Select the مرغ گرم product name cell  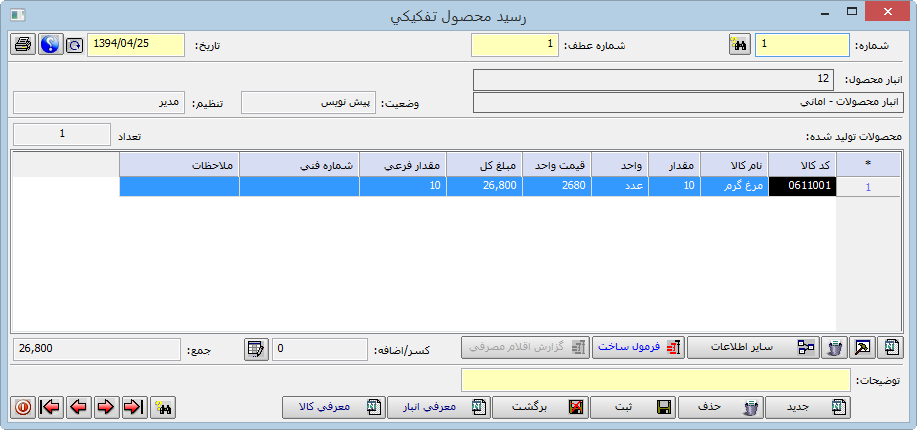click(x=735, y=187)
